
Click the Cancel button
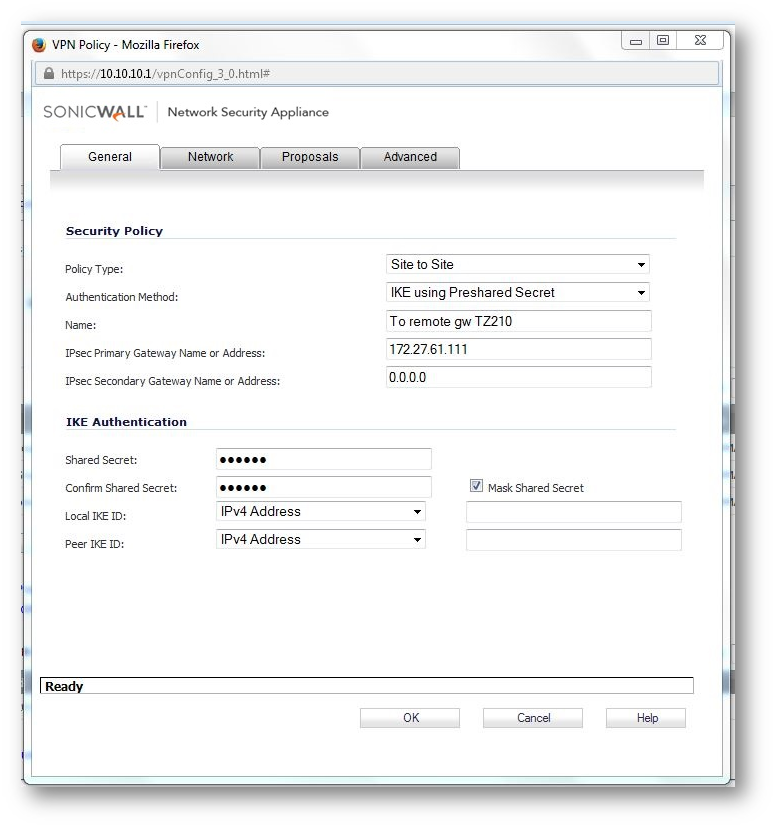(533, 718)
